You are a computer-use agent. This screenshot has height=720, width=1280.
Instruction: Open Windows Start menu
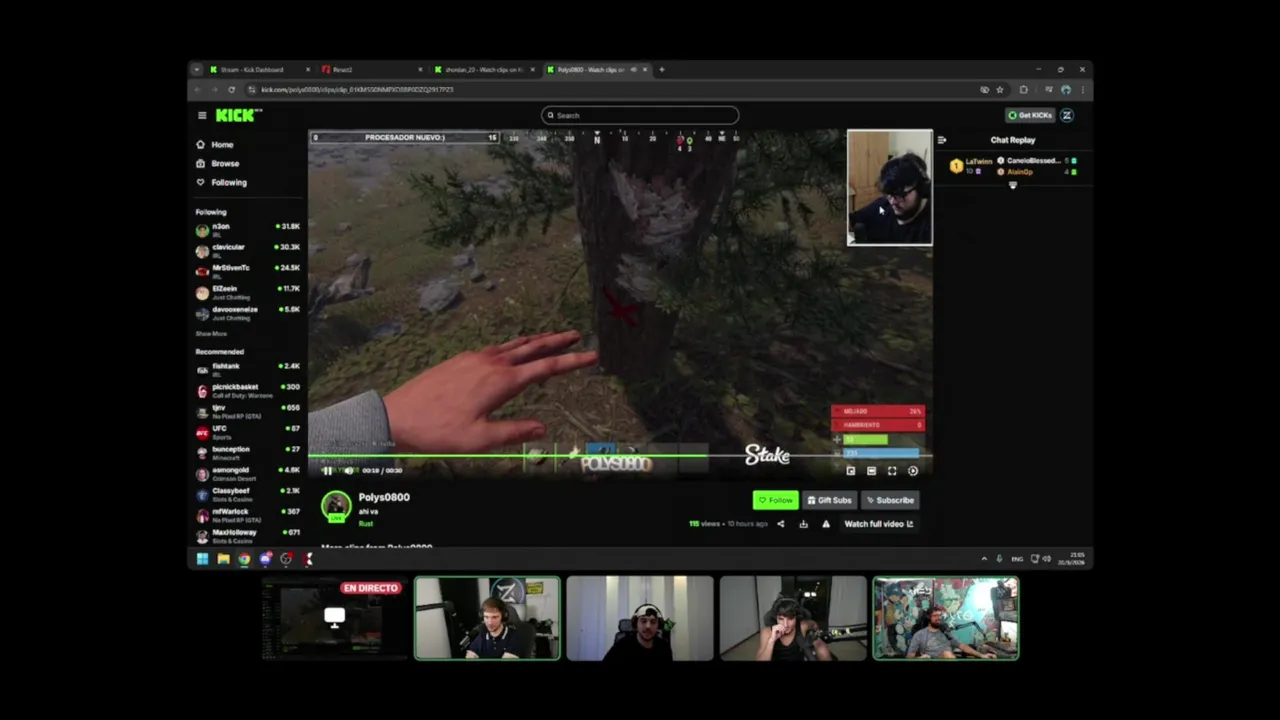point(202,559)
